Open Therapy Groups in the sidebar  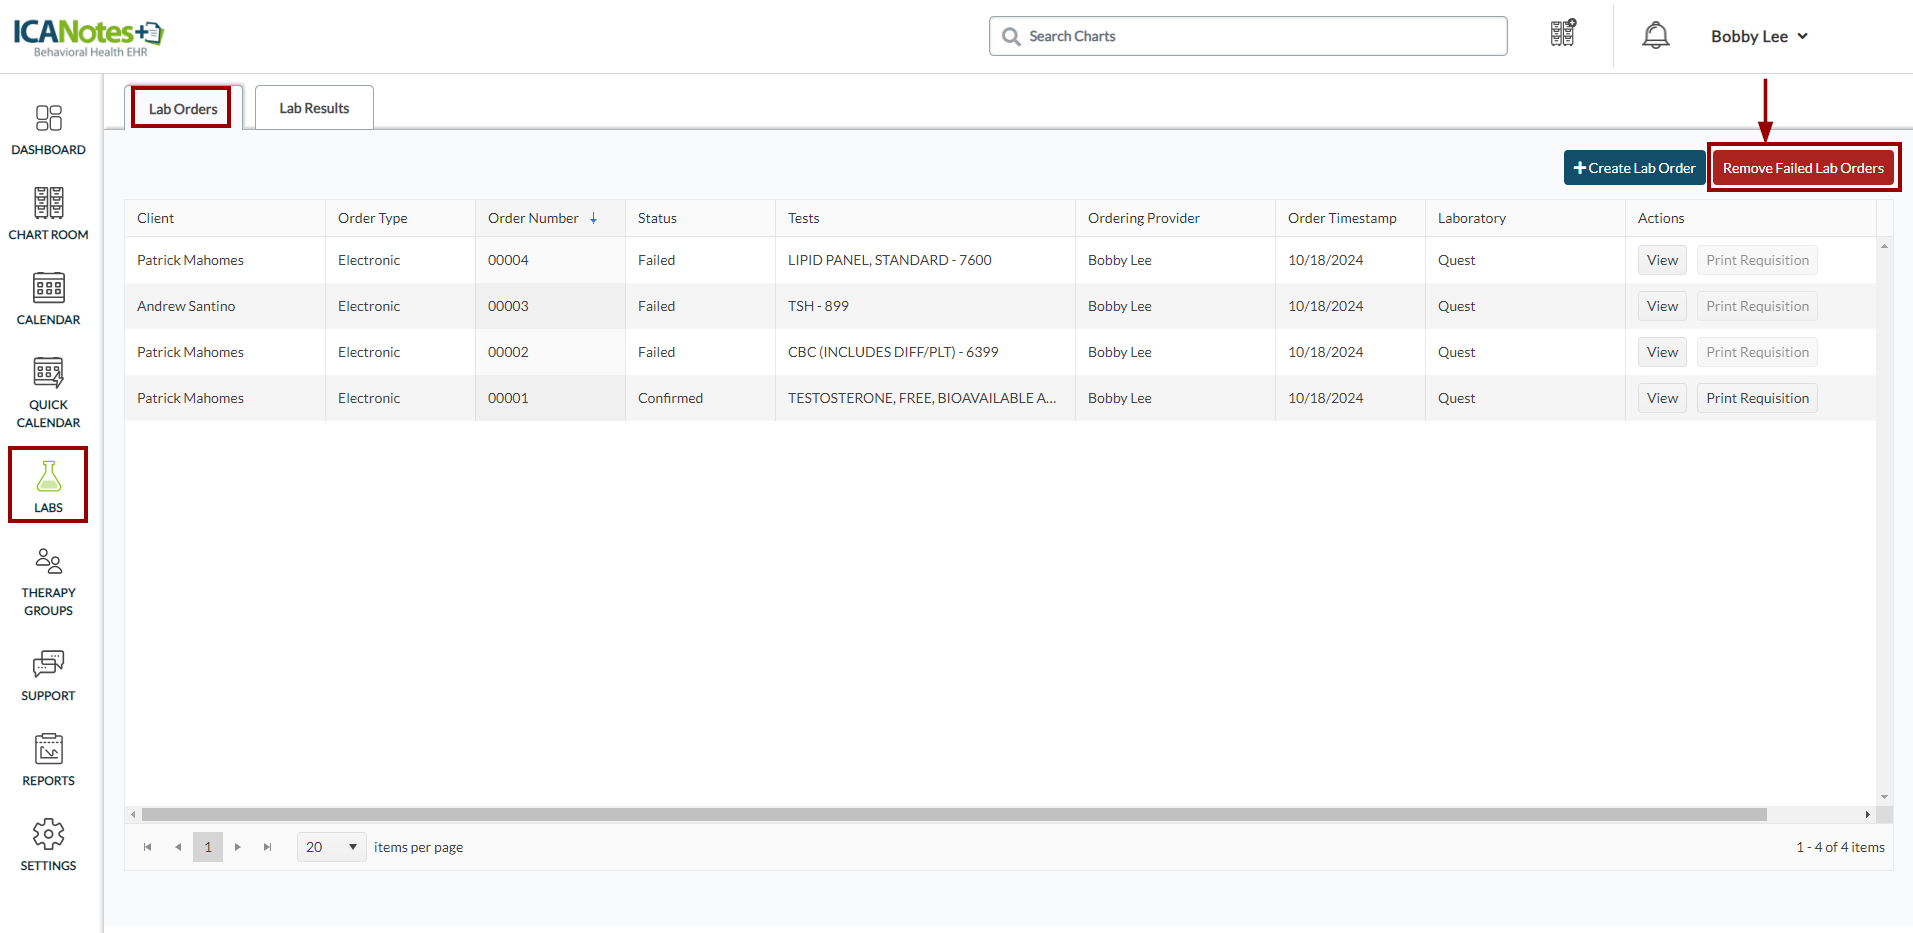click(x=48, y=581)
